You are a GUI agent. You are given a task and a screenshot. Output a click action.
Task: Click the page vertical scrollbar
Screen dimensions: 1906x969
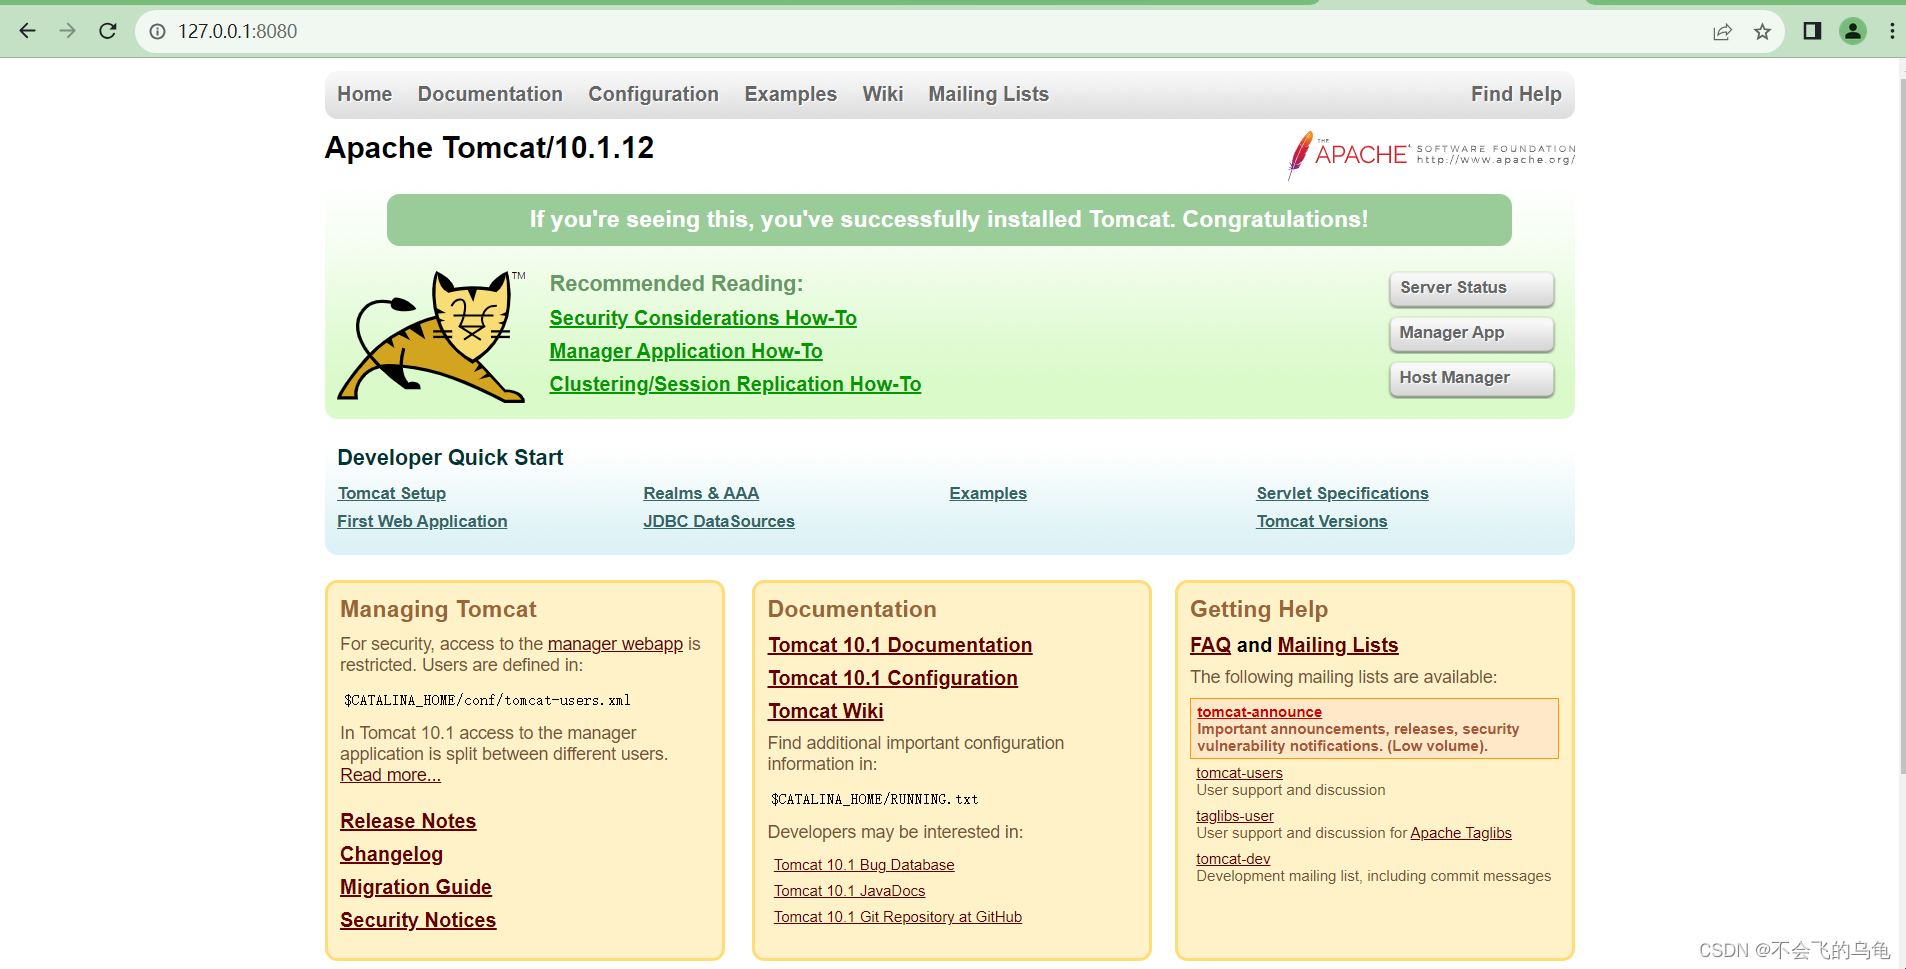point(1901,426)
